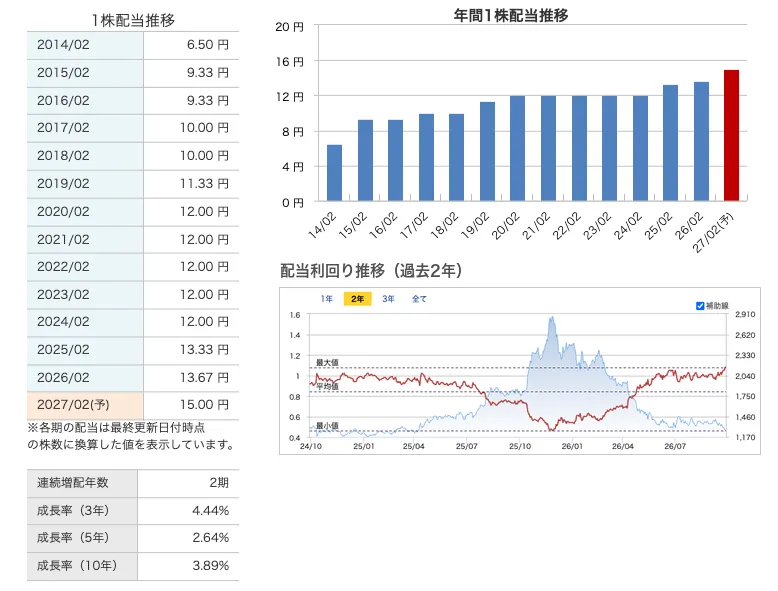Select the 13.33 円 dividend value
The image size is (778, 591).
pyautogui.click(x=204, y=349)
